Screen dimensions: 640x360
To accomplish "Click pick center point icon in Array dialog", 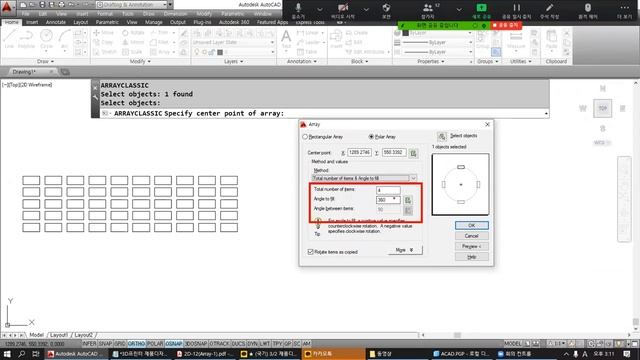I will [x=413, y=153].
